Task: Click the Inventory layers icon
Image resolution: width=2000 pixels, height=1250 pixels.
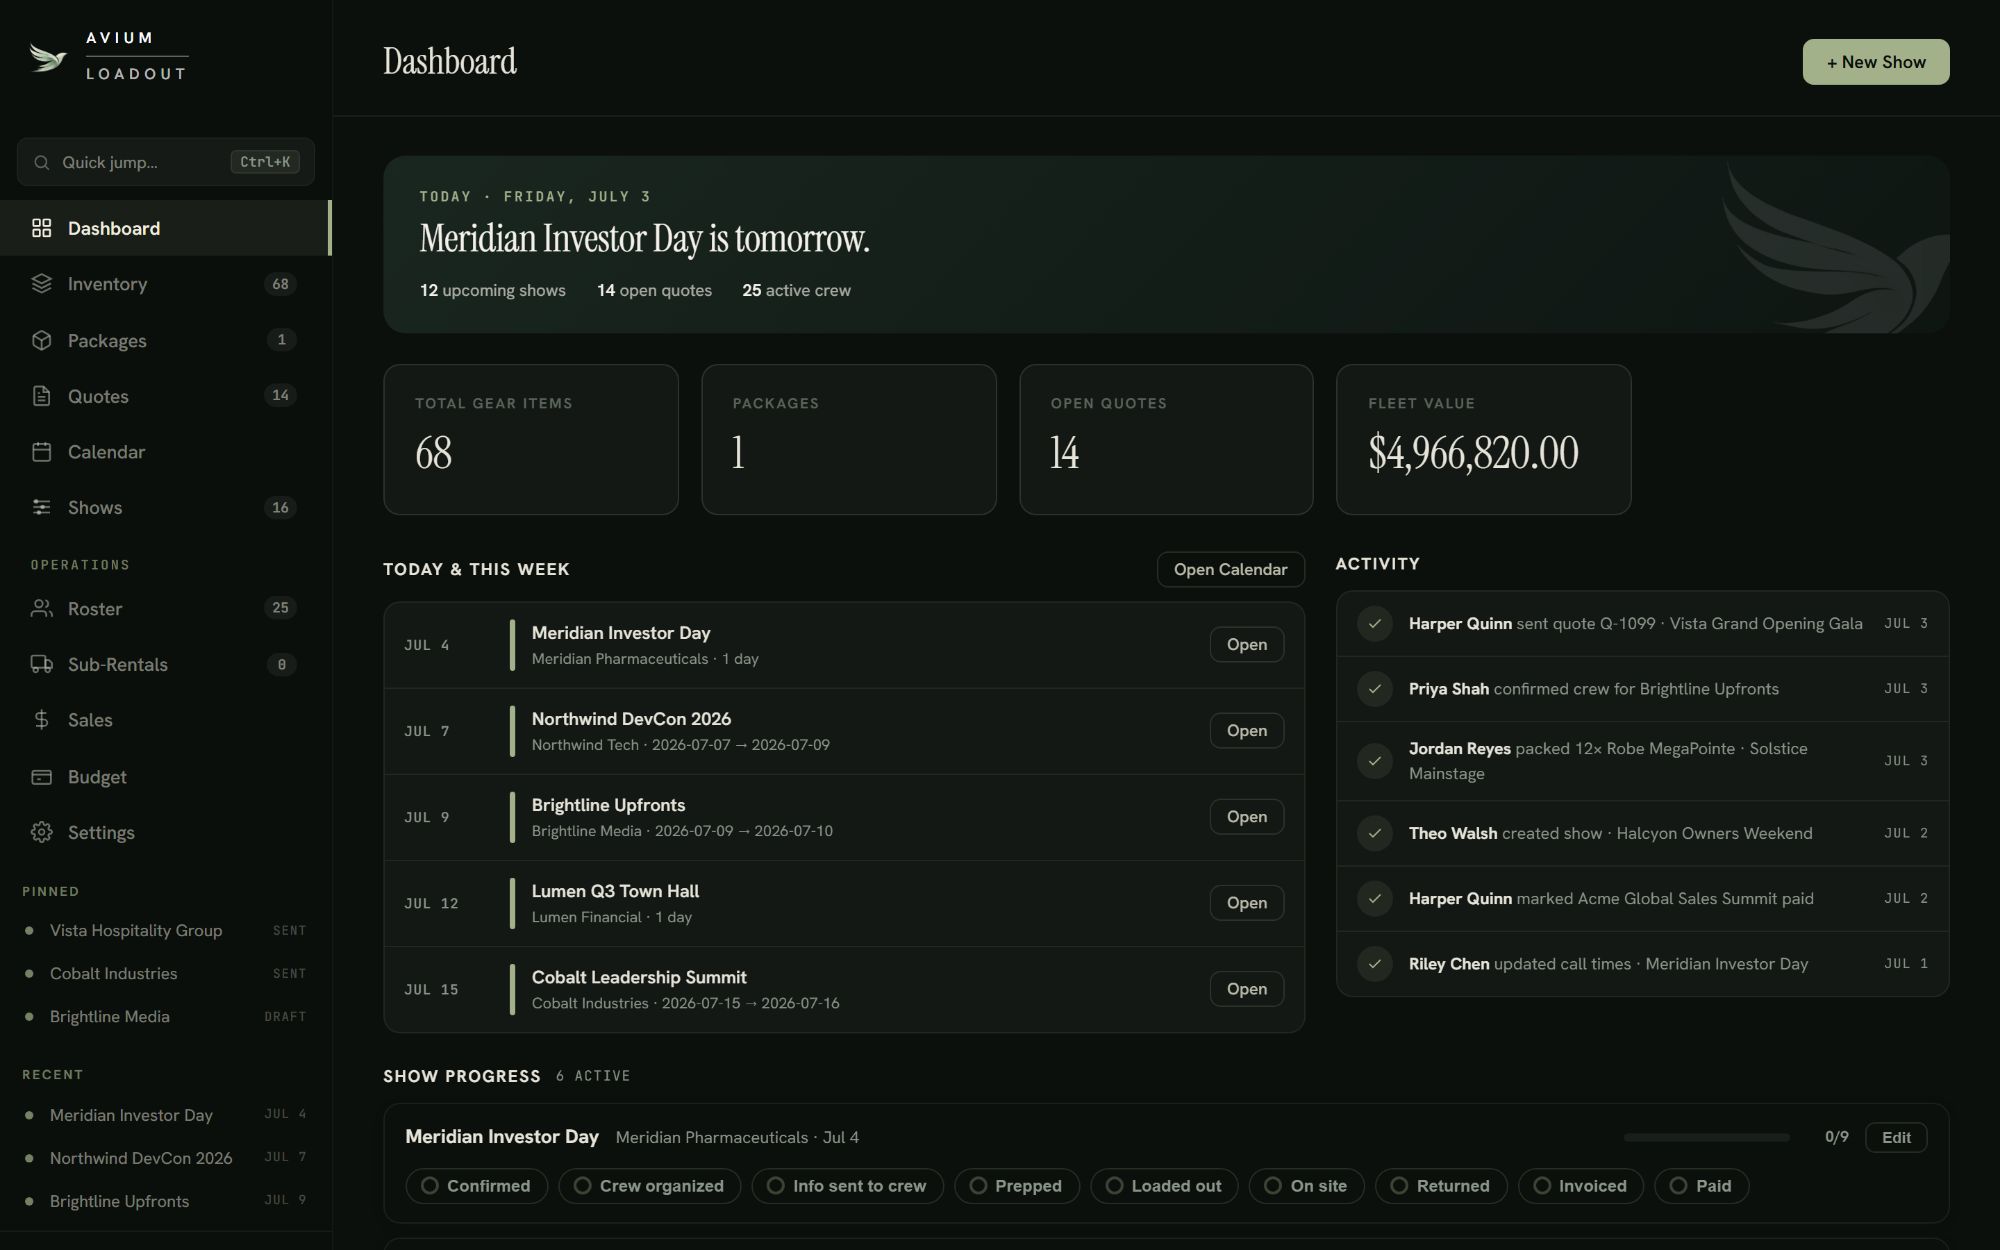Action: [x=41, y=284]
